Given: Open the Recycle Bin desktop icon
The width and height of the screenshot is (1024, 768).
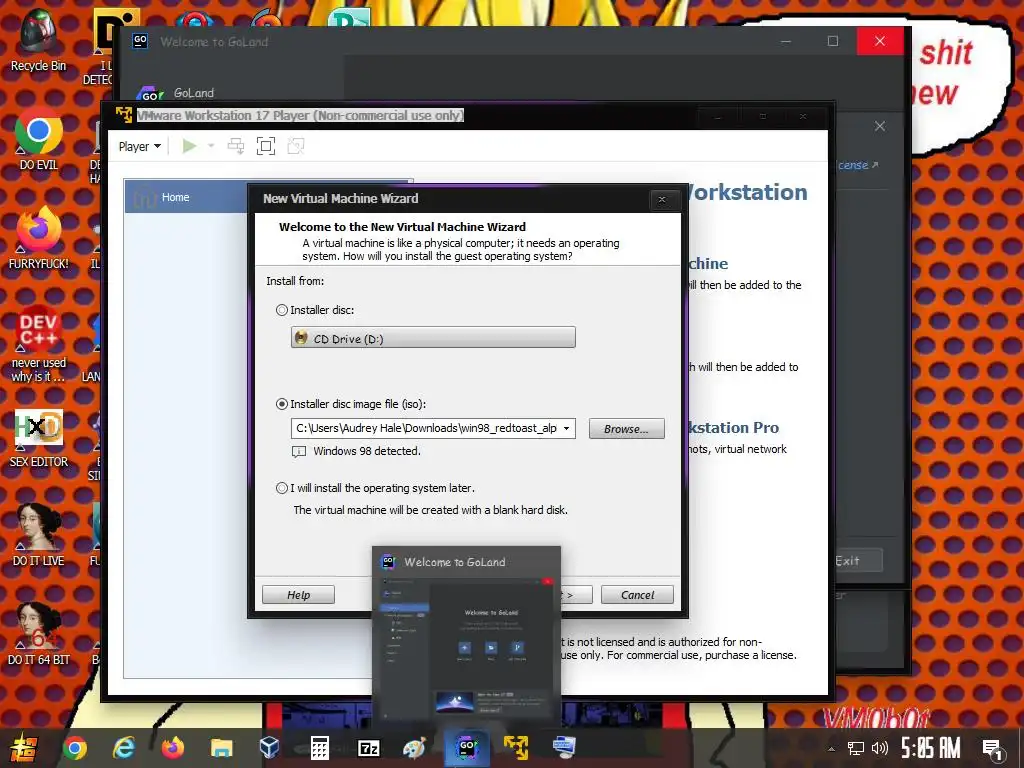Looking at the screenshot, I should (x=38, y=40).
